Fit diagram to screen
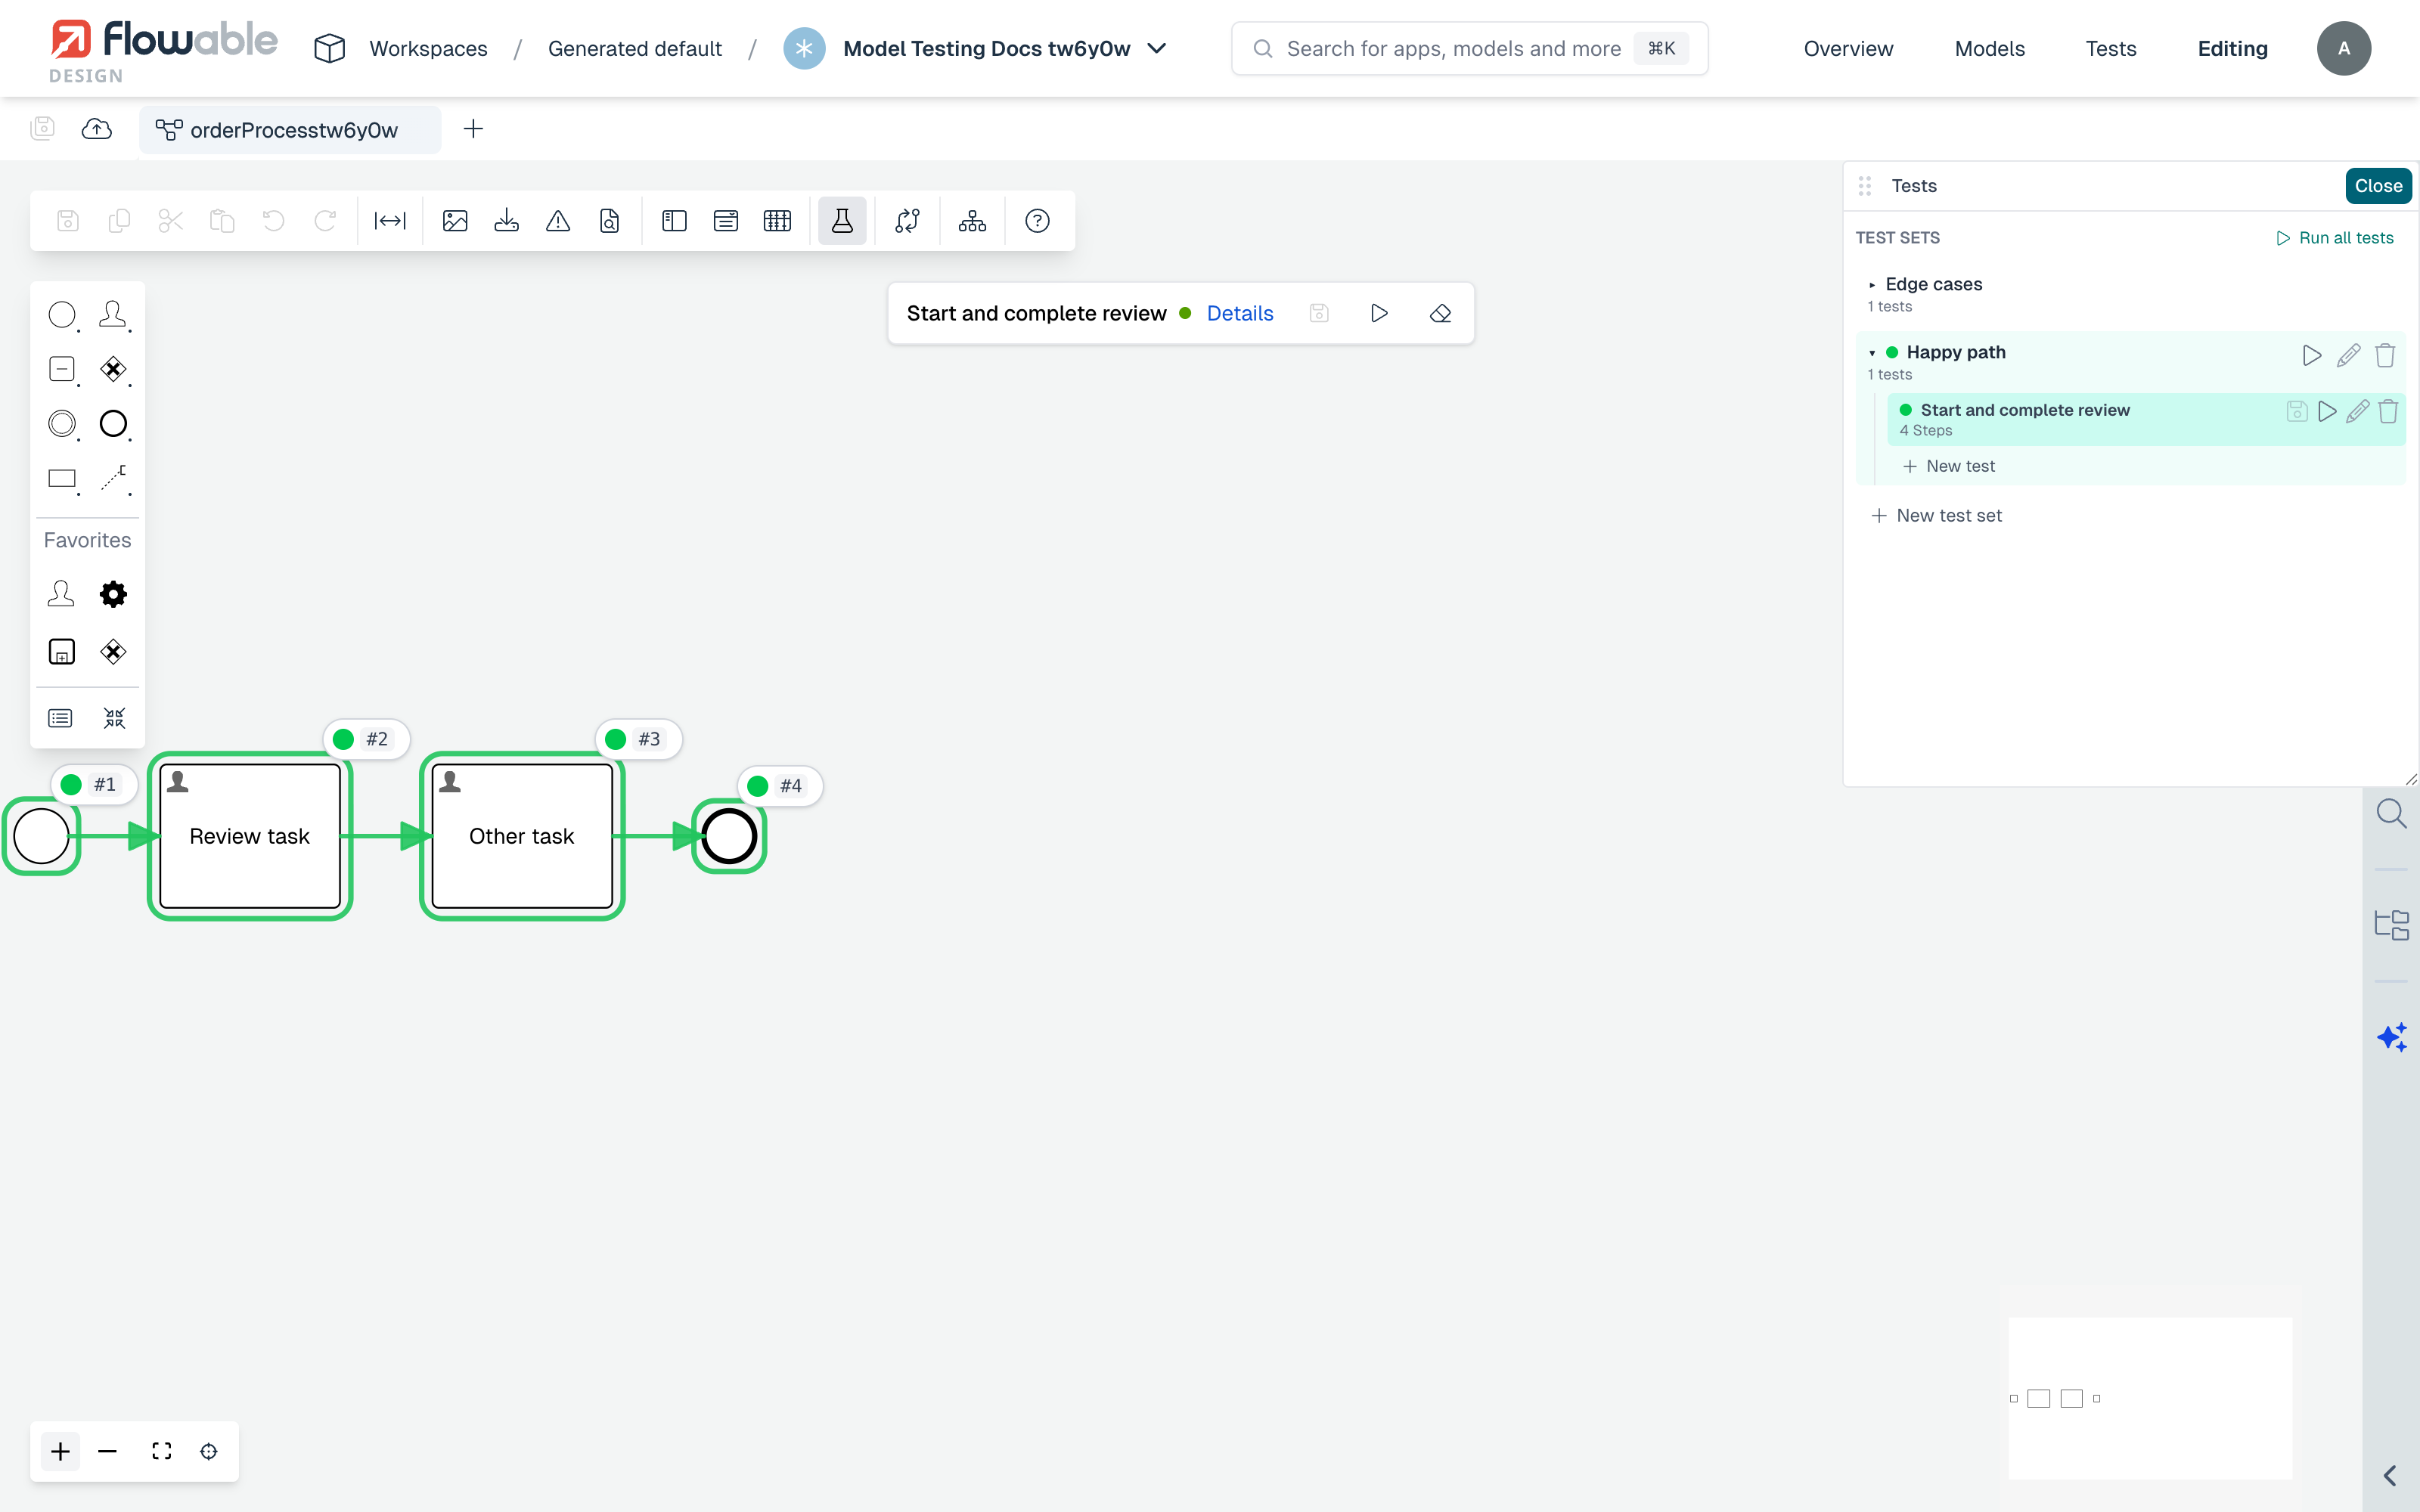 pyautogui.click(x=161, y=1451)
